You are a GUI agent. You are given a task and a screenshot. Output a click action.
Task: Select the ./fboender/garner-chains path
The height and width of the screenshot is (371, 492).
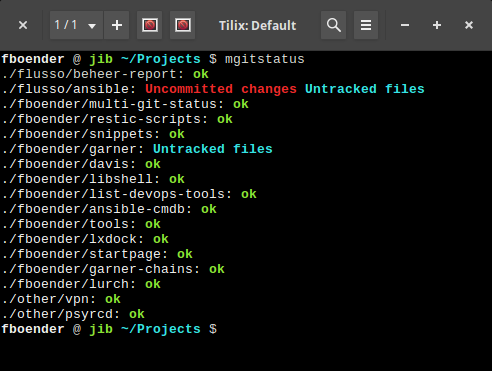tap(101, 269)
